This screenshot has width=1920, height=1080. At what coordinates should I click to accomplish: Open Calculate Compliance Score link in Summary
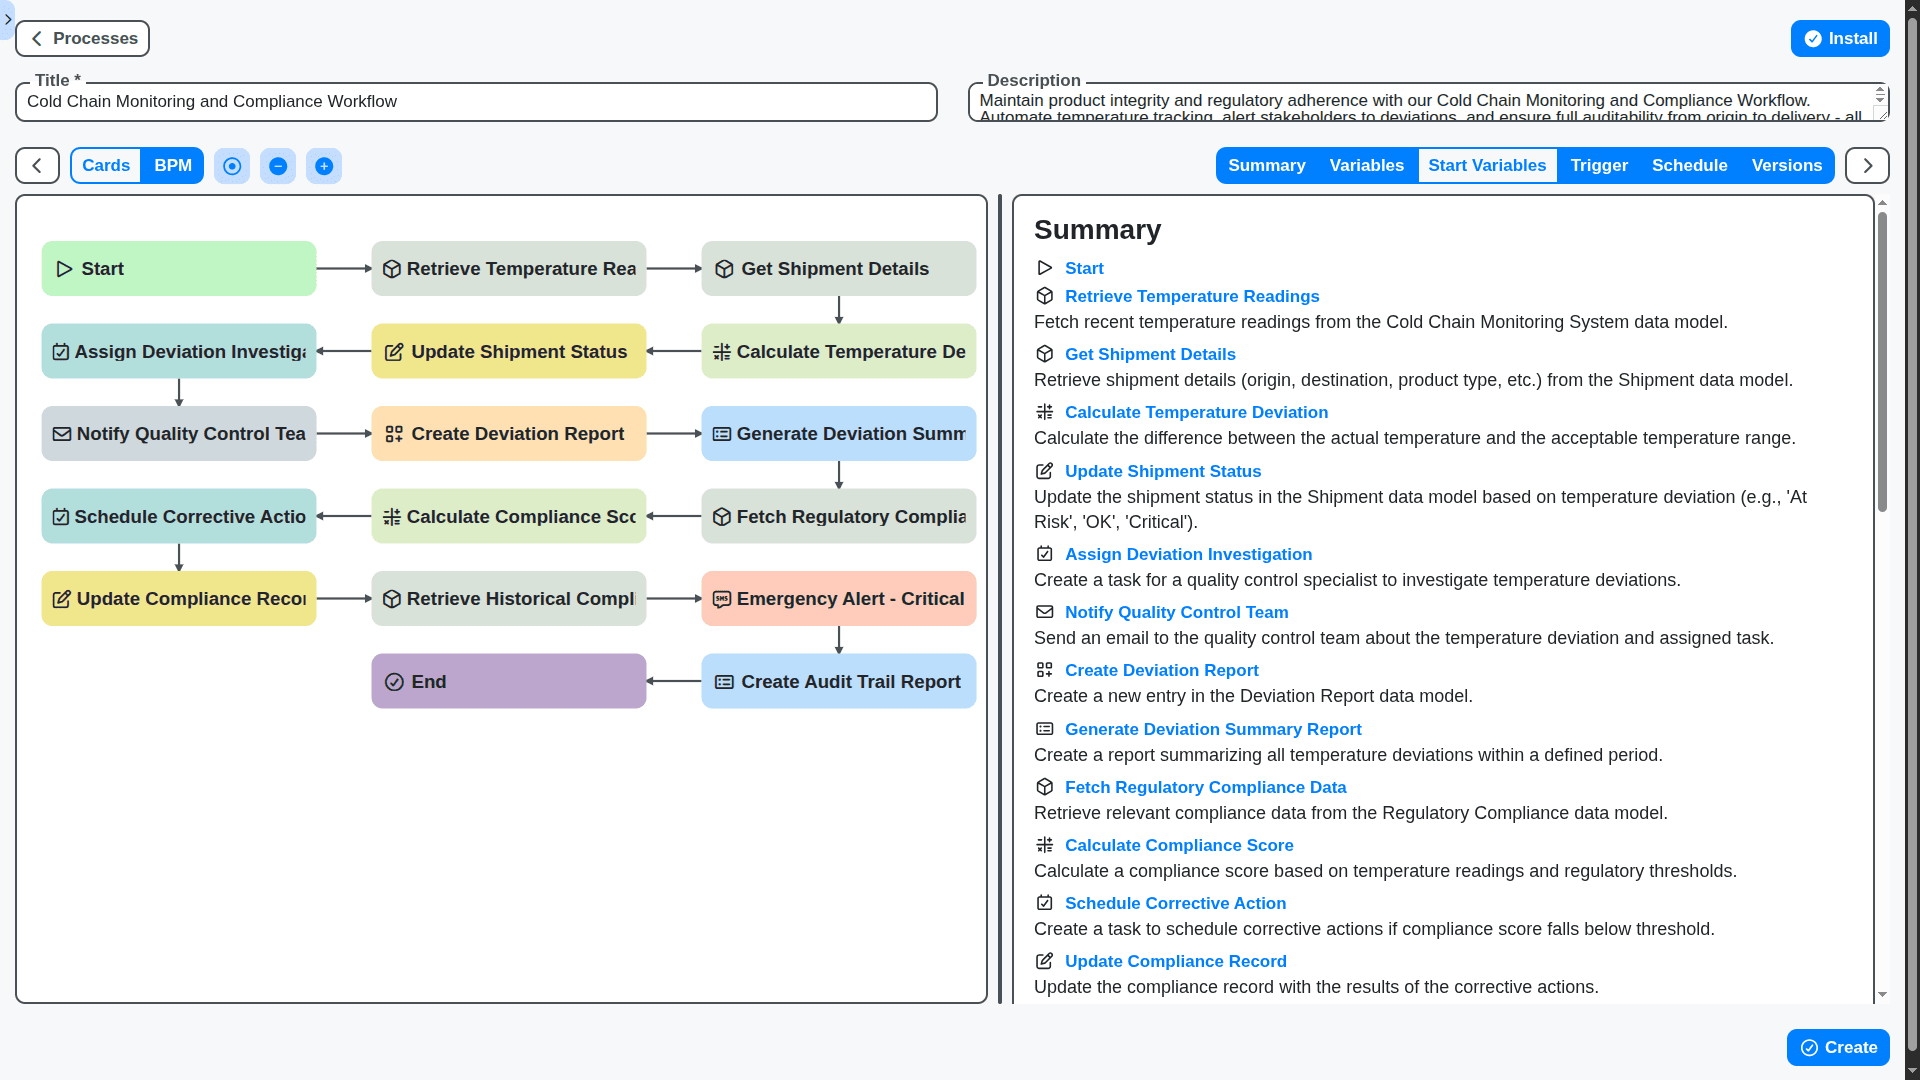point(1178,845)
